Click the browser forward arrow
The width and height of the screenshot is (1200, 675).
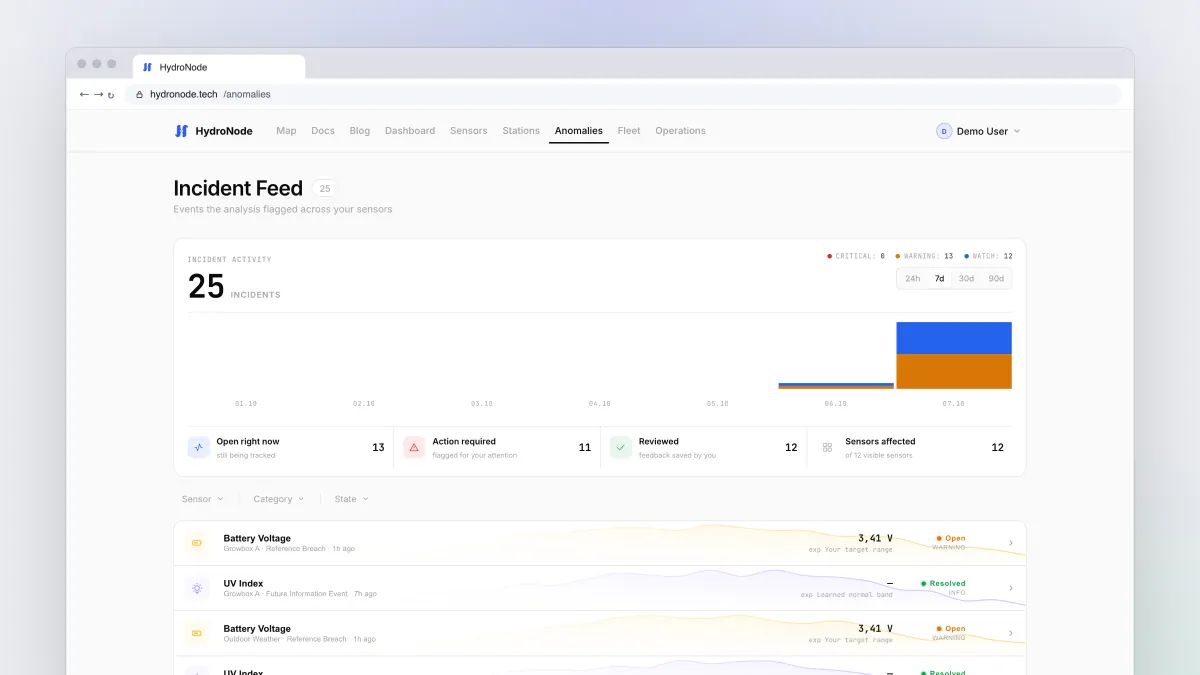pos(98,94)
